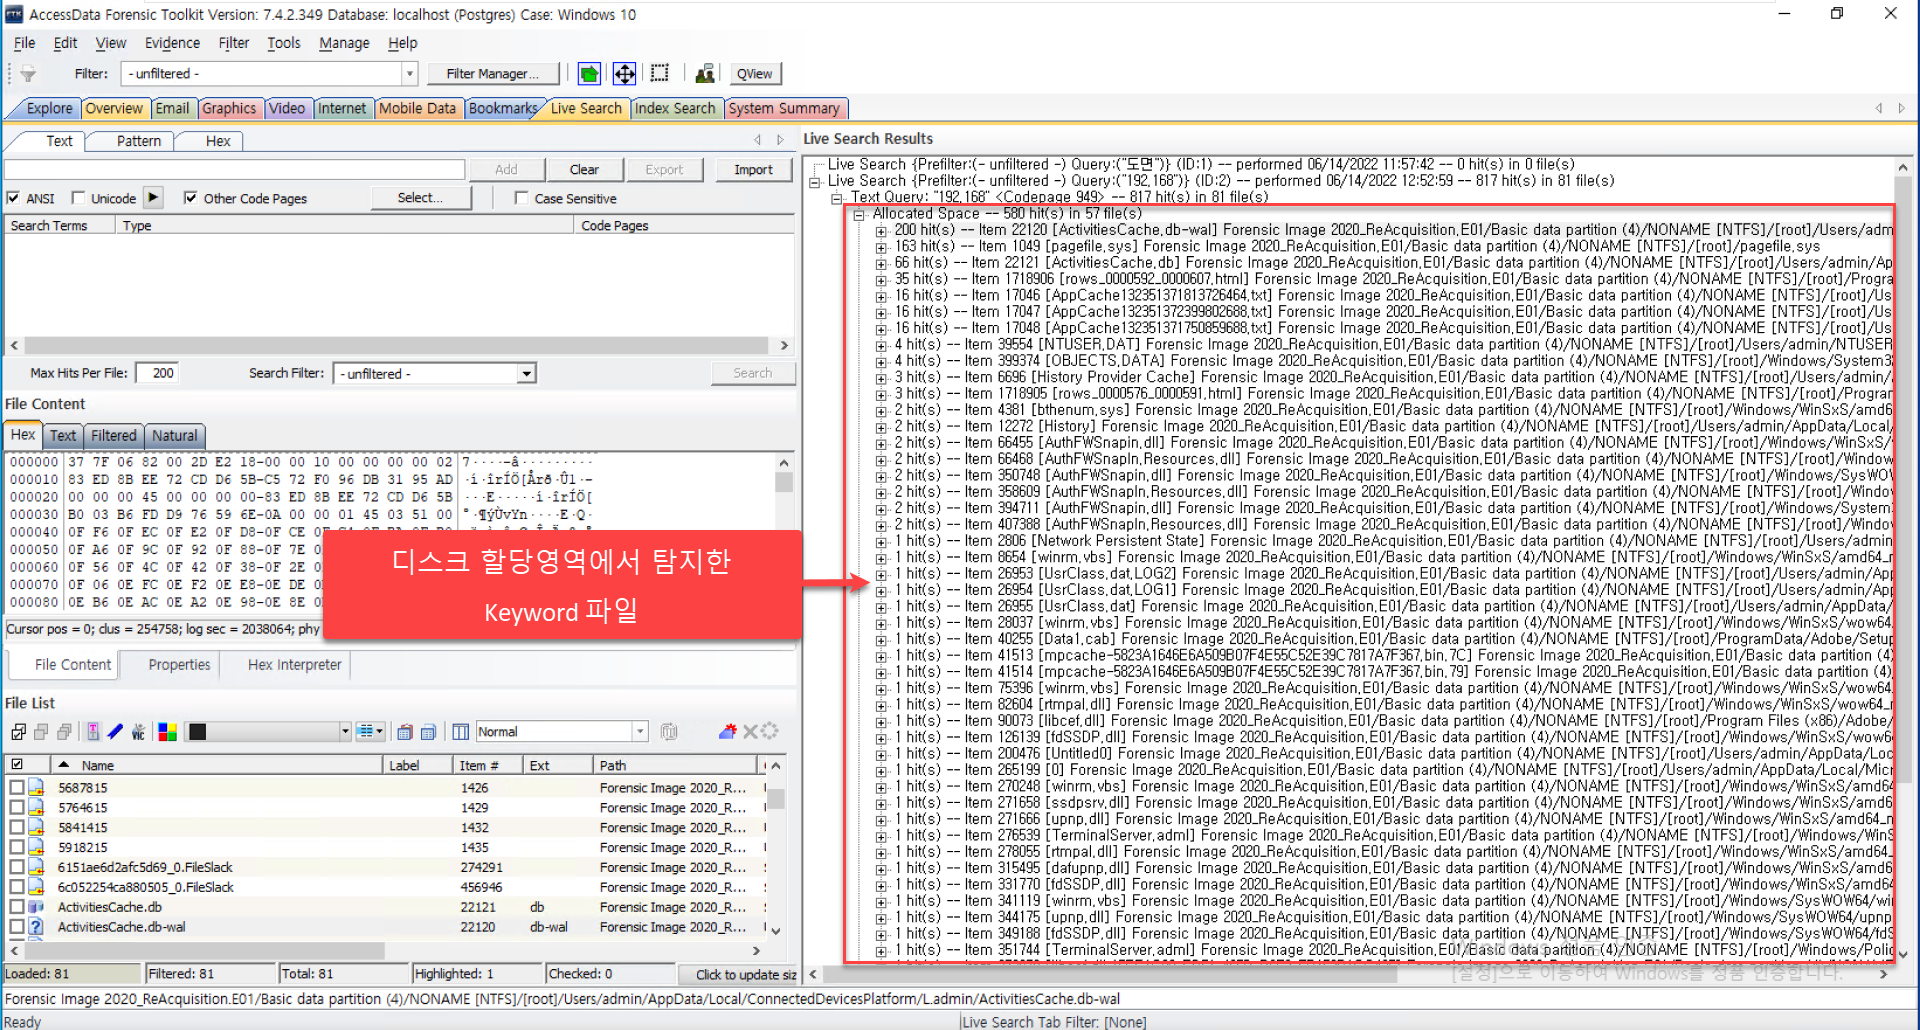Enable Case Sensitive checkbox
1920x1030 pixels.
coord(521,198)
